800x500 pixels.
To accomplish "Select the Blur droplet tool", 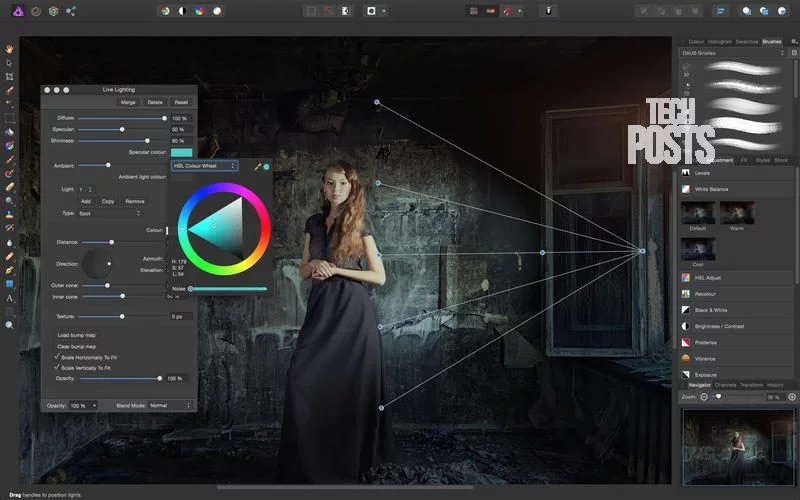I will 9,243.
